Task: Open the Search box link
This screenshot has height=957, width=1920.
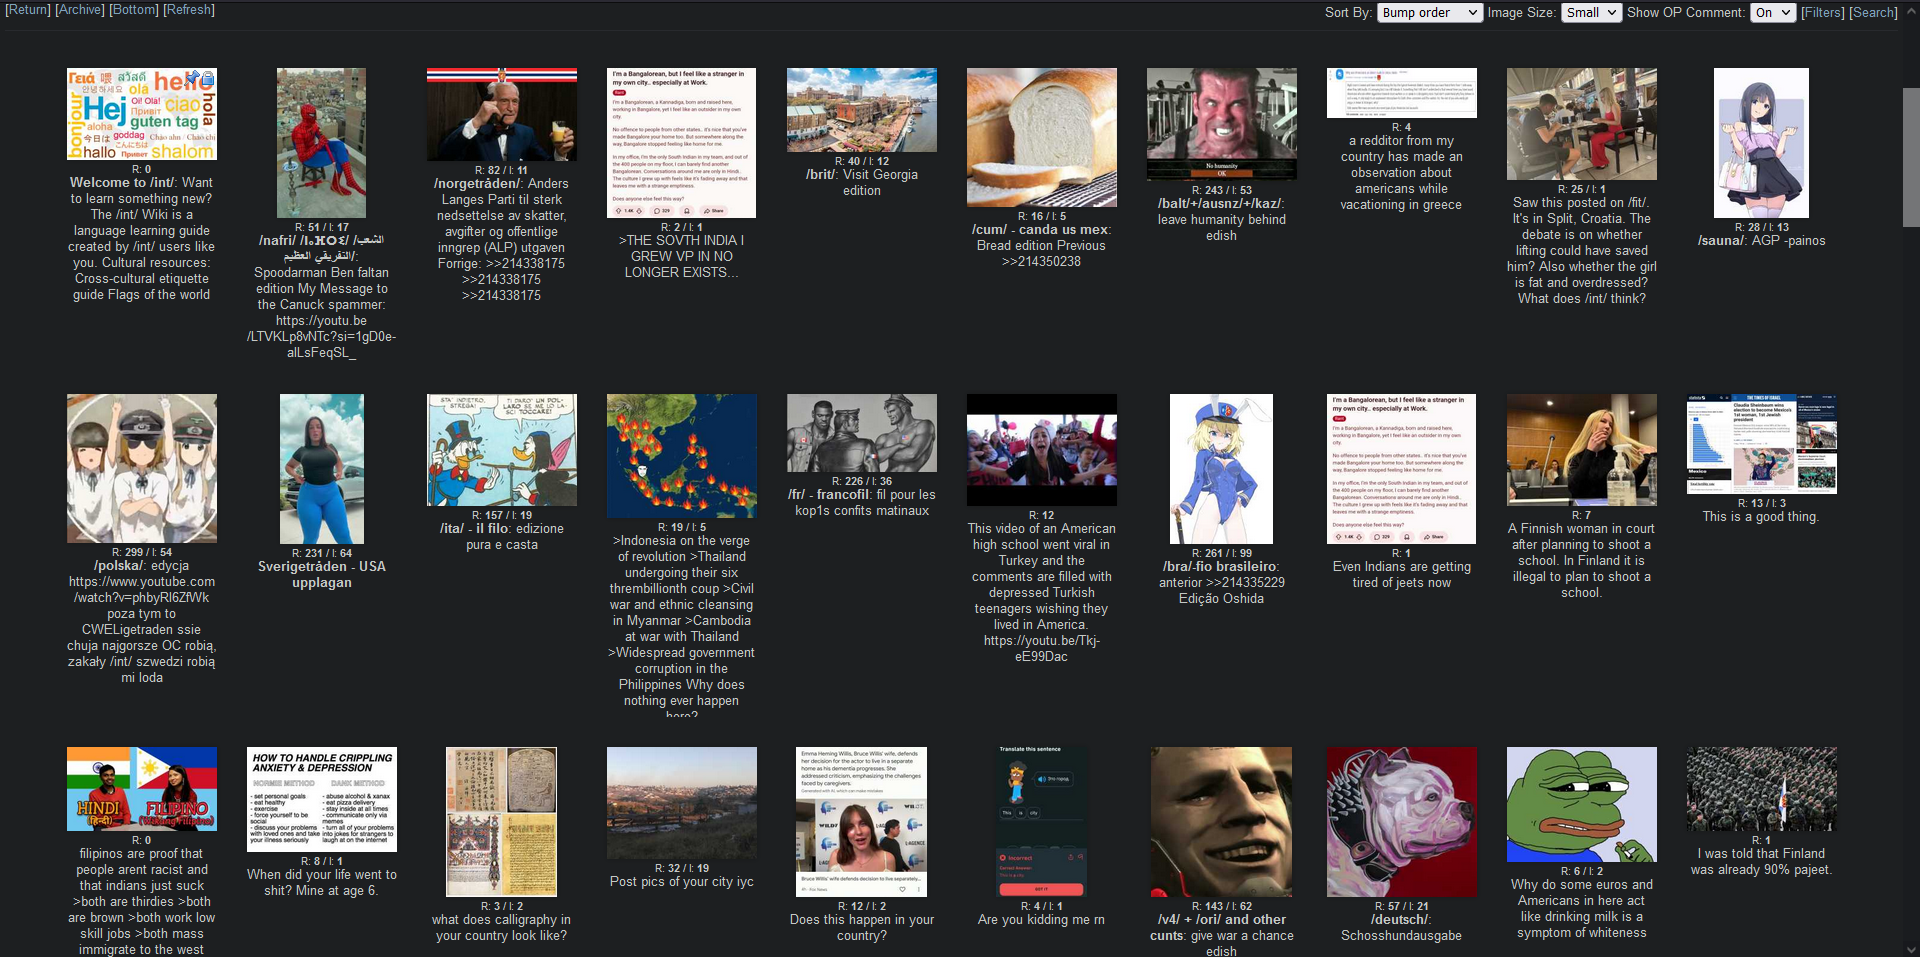Action: coord(1873,13)
